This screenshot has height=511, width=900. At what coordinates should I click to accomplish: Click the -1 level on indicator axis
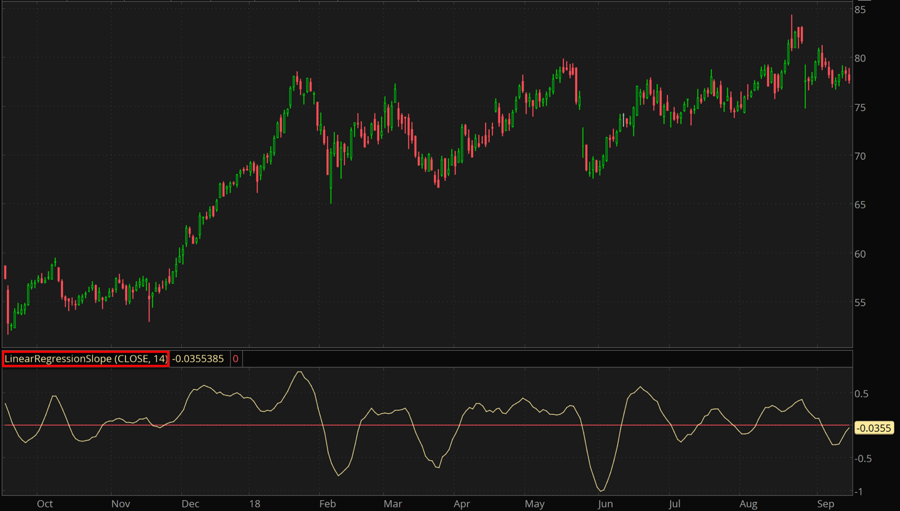coord(860,491)
